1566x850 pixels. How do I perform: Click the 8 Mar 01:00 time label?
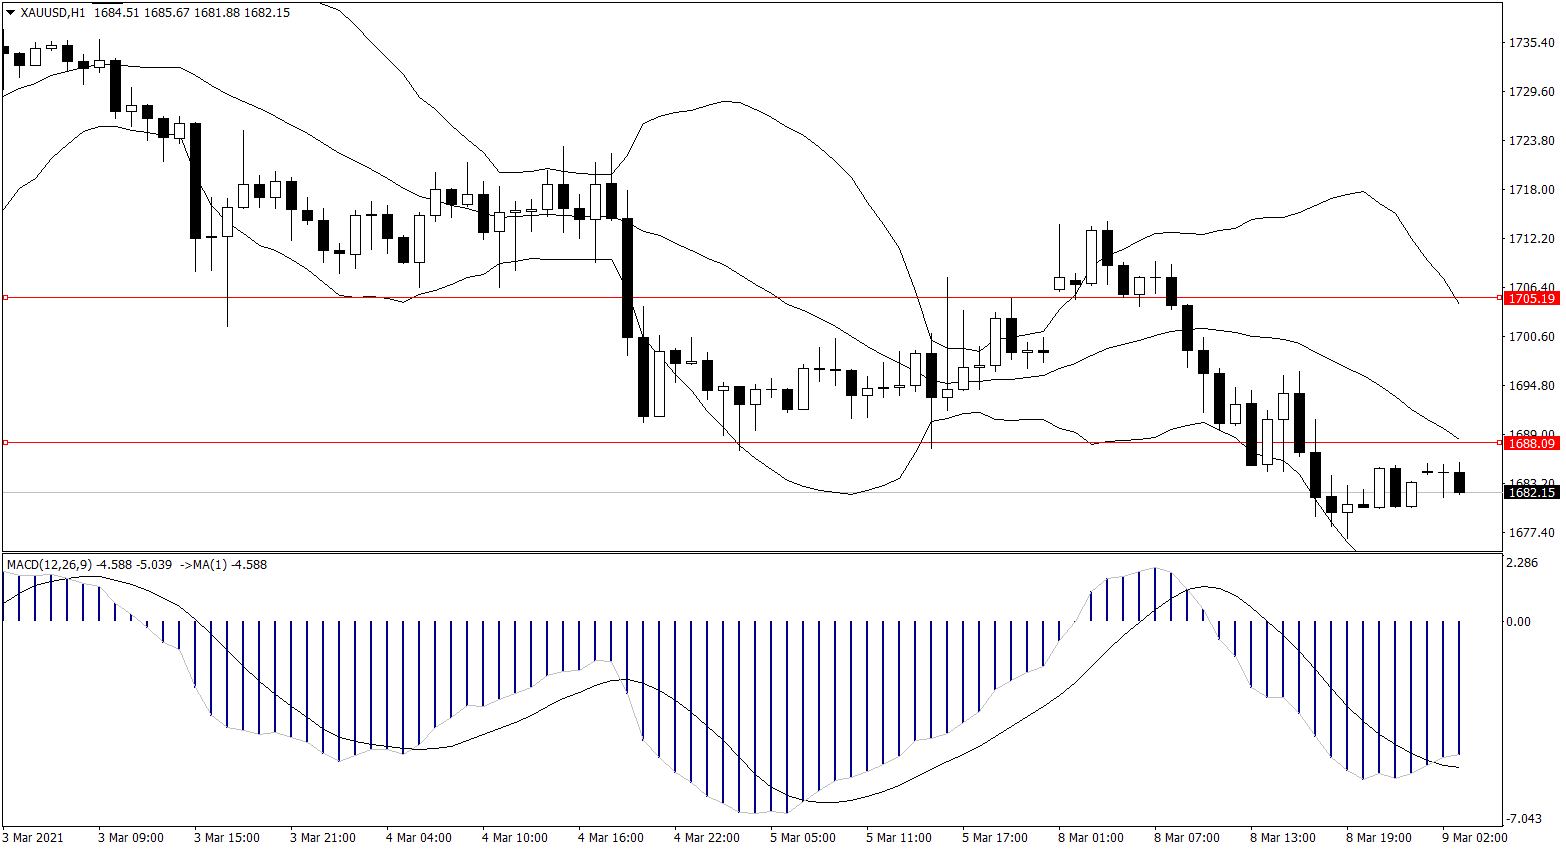click(1091, 838)
